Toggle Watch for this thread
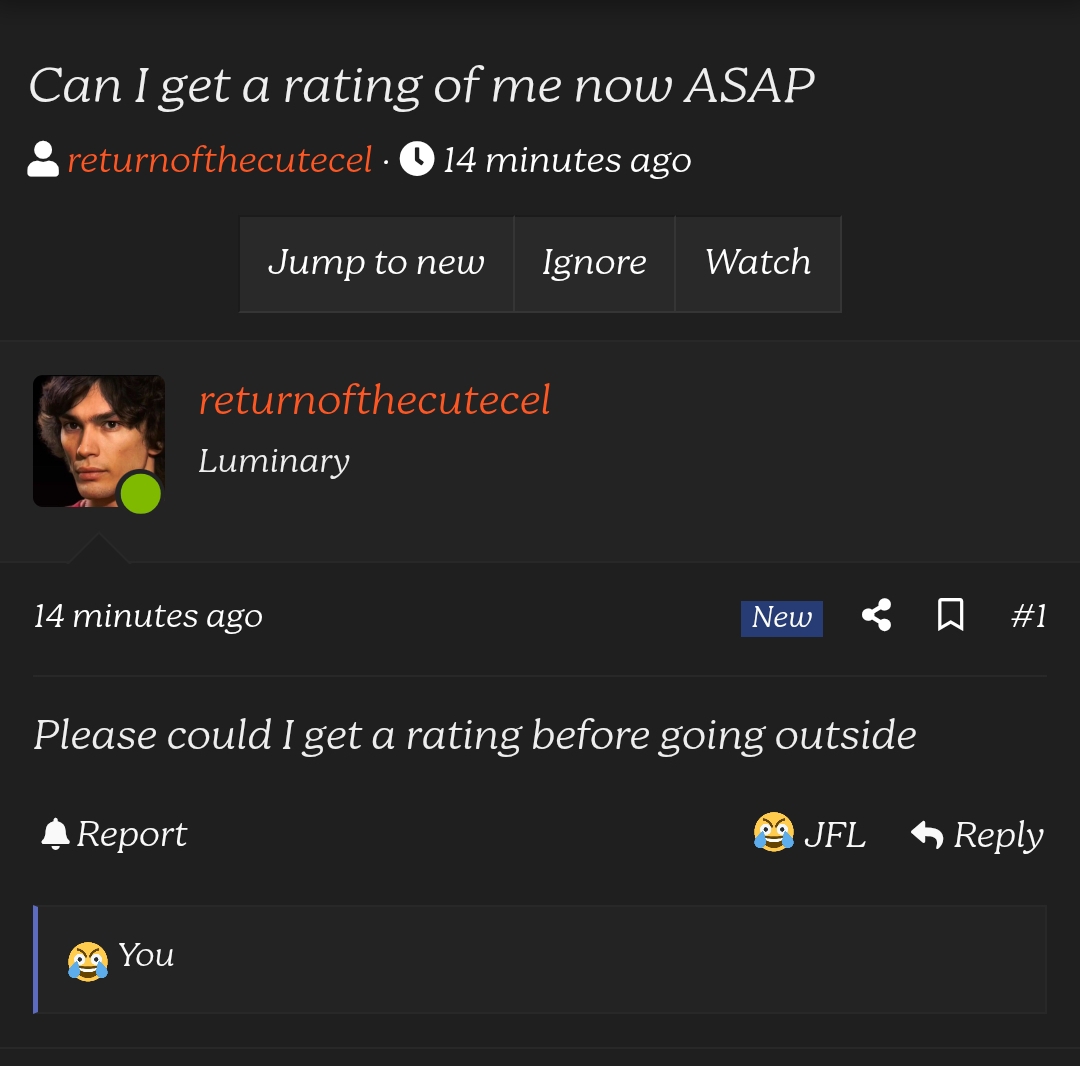The height and width of the screenshot is (1066, 1080). pyautogui.click(x=758, y=263)
